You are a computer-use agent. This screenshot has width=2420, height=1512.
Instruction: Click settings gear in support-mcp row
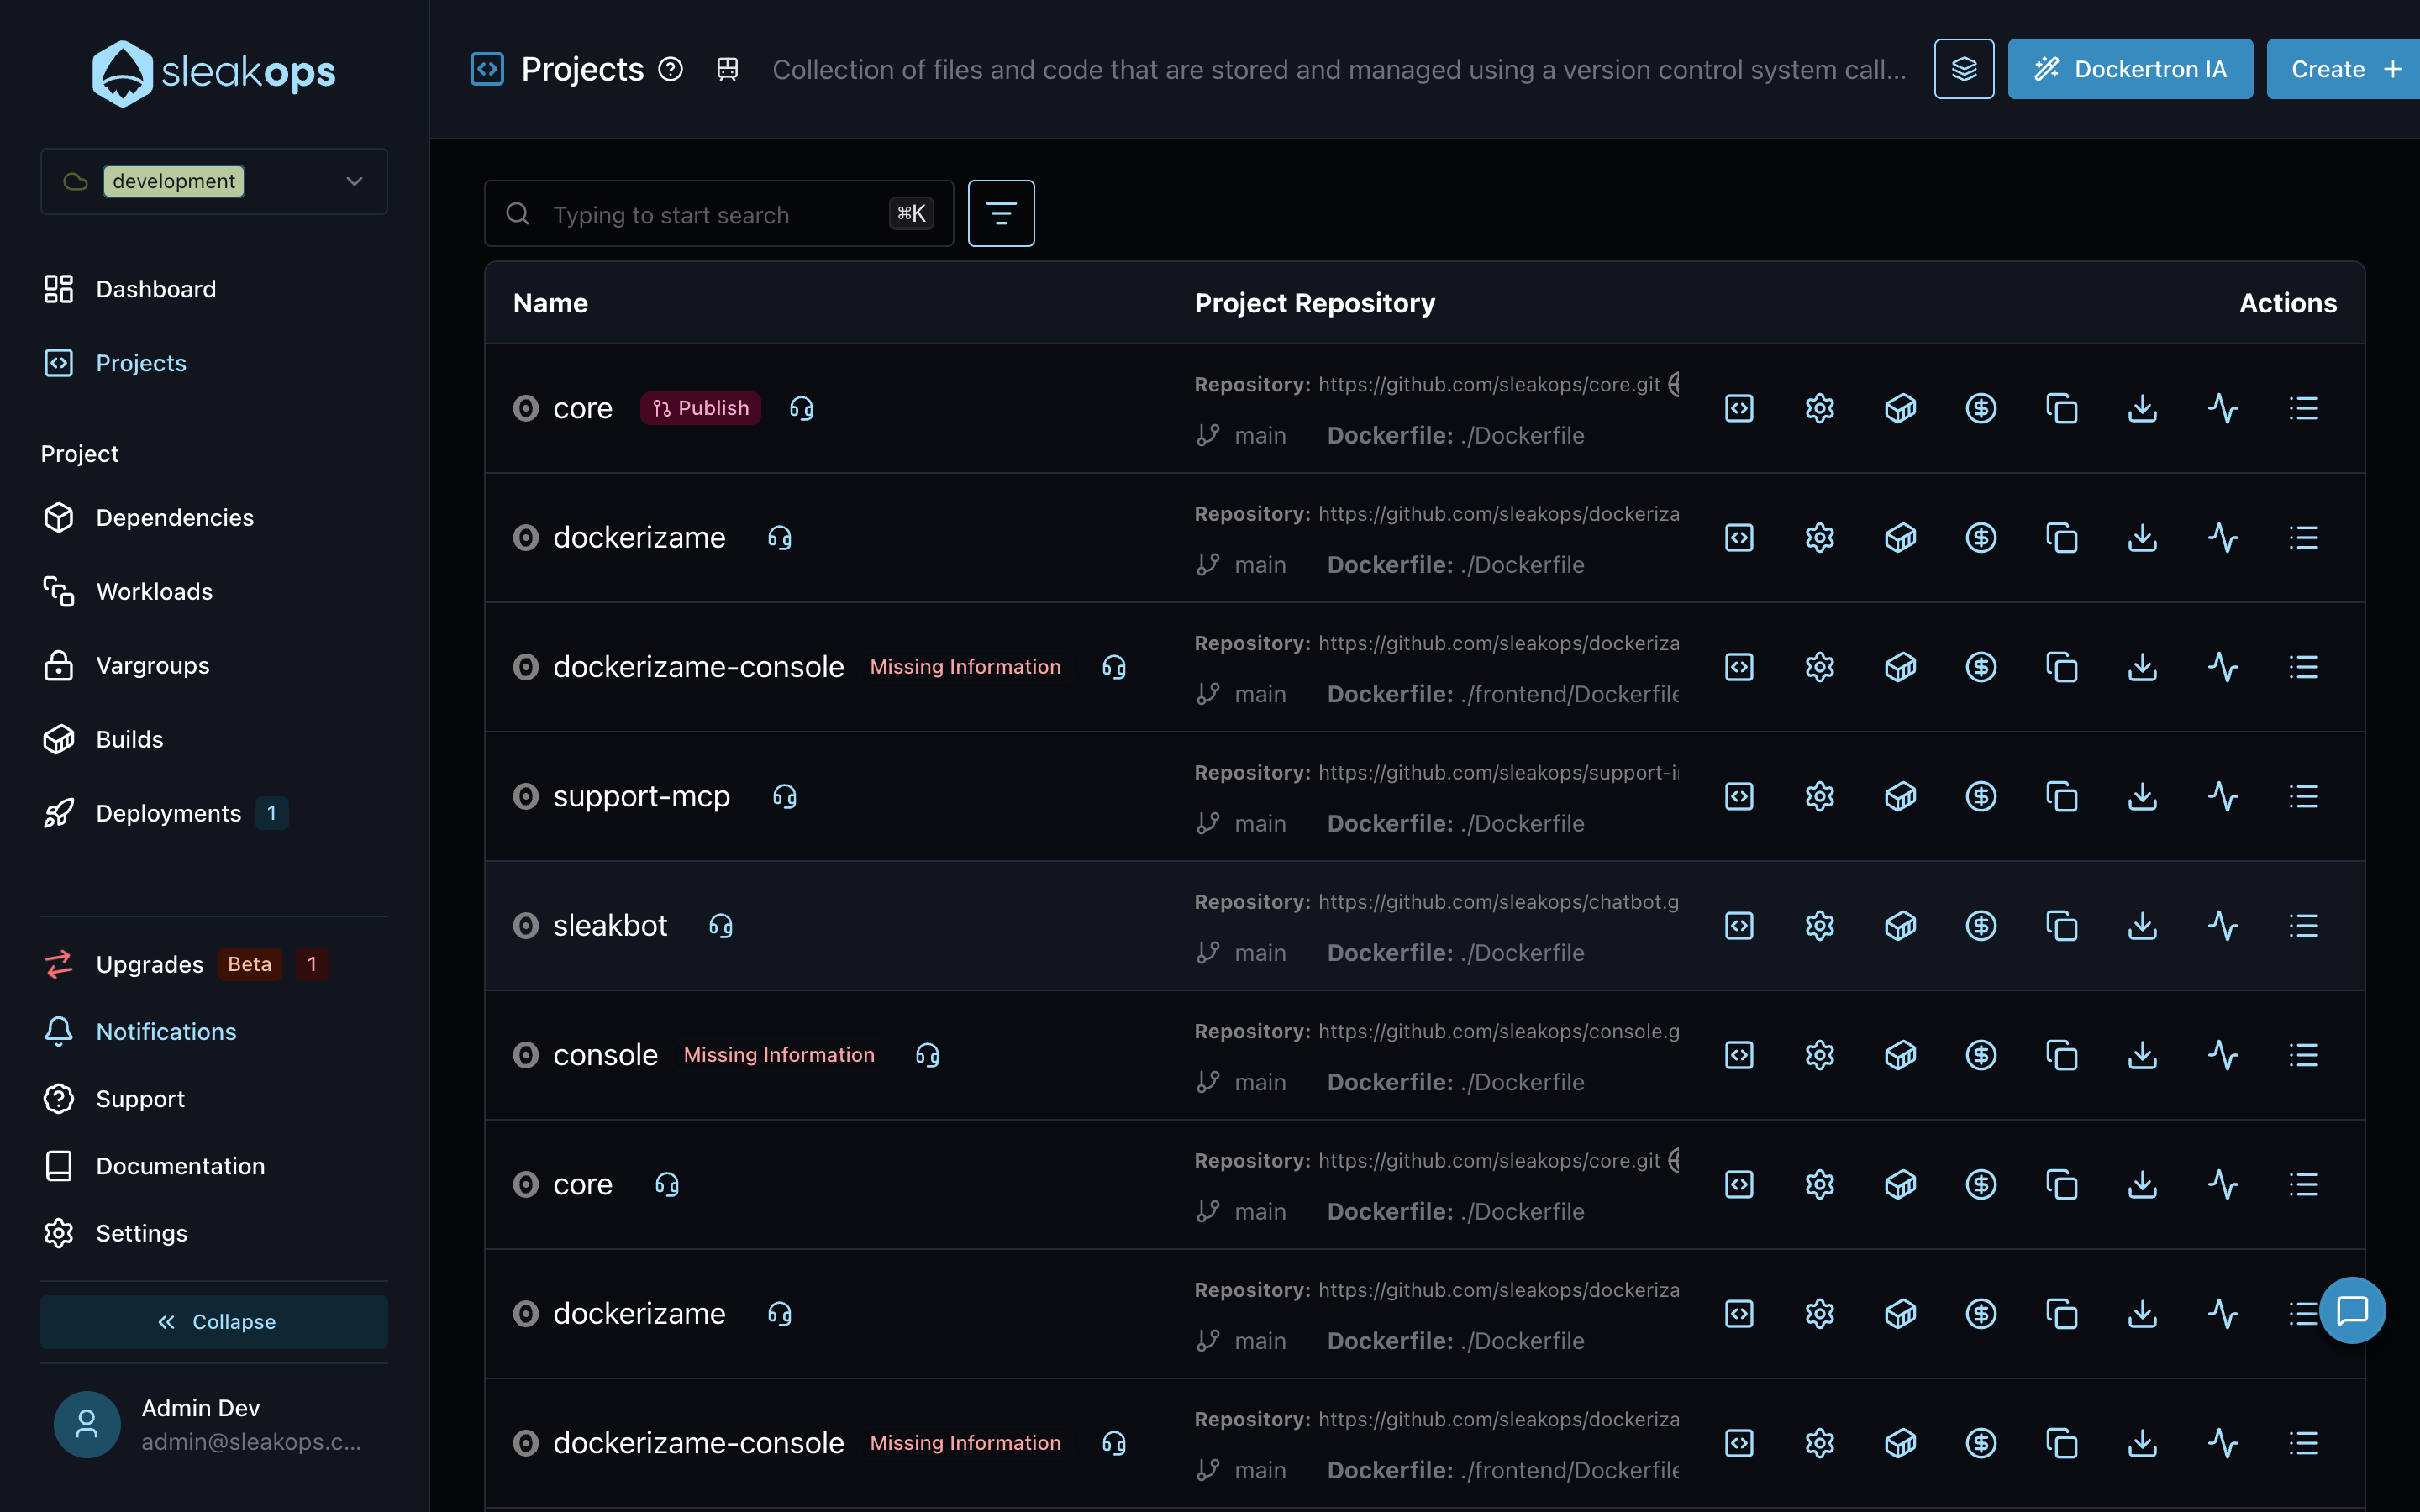1820,796
